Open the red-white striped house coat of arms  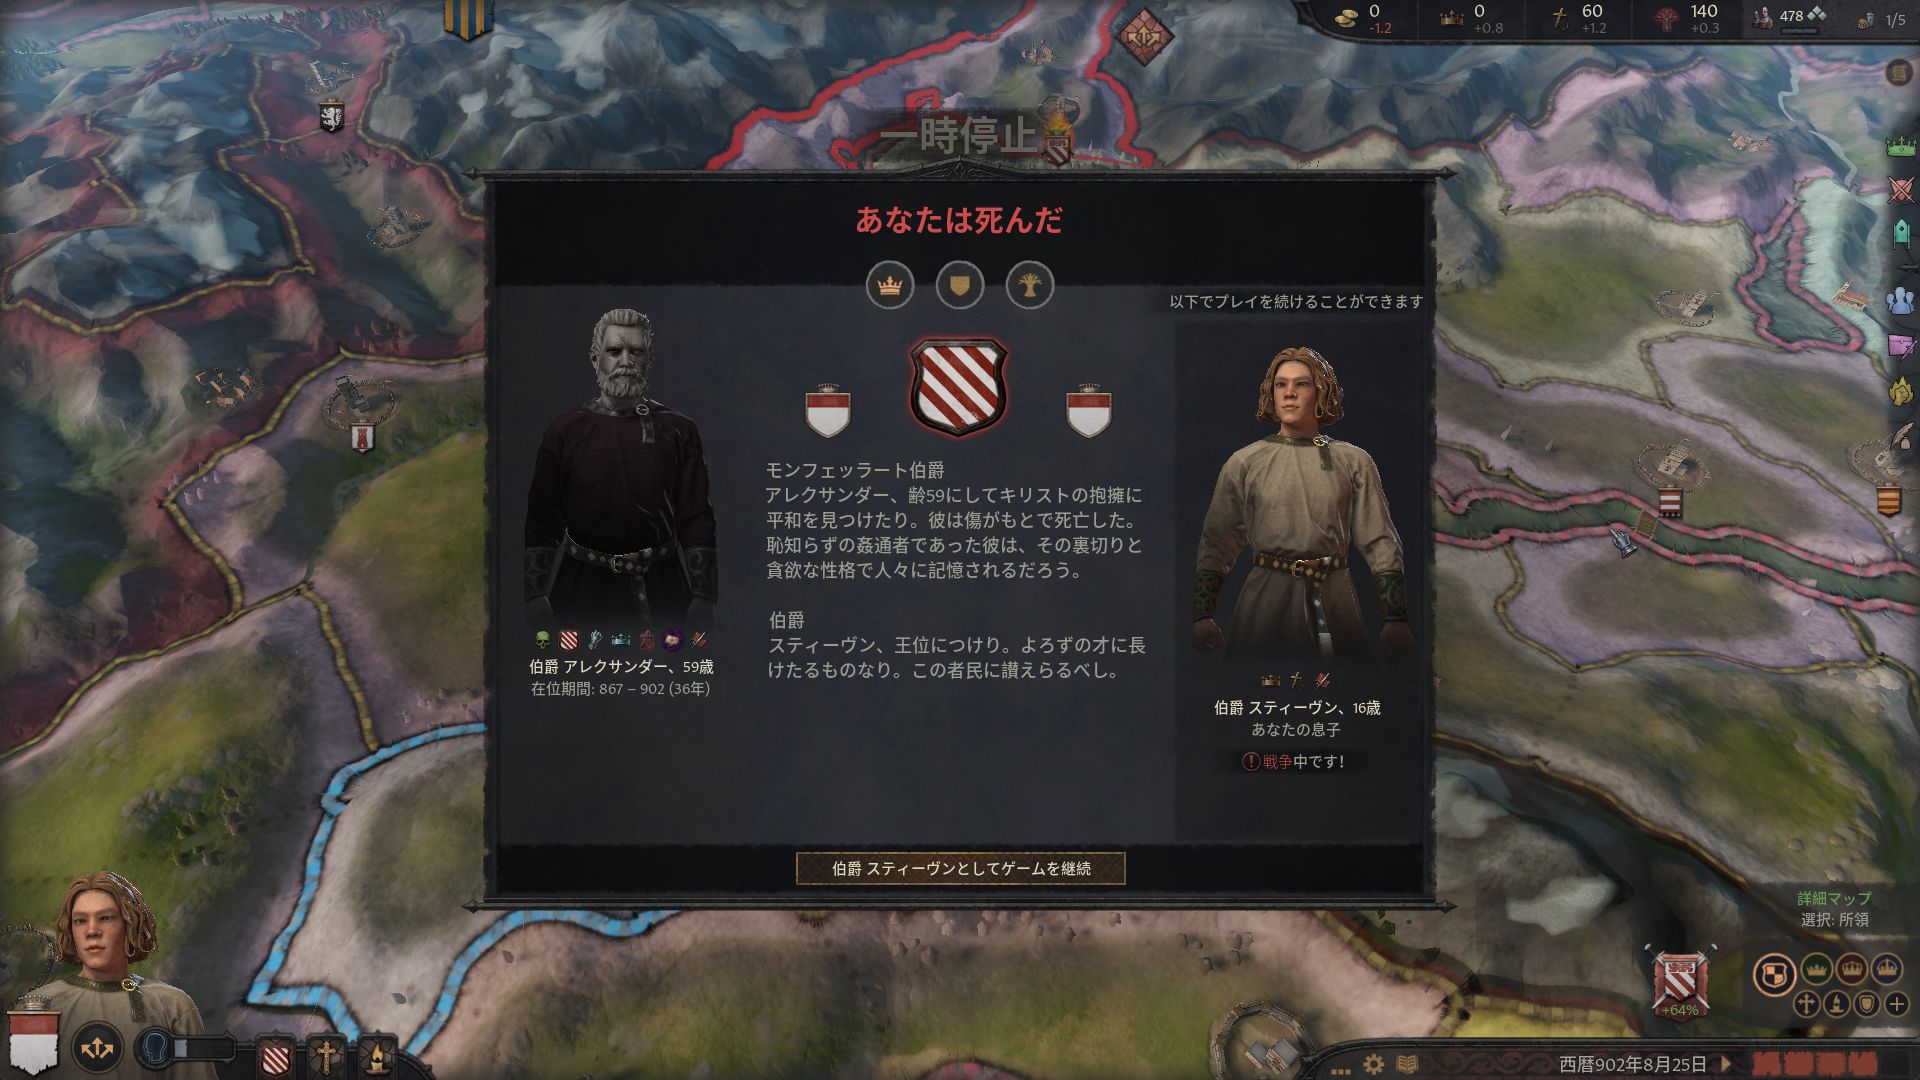tap(958, 387)
